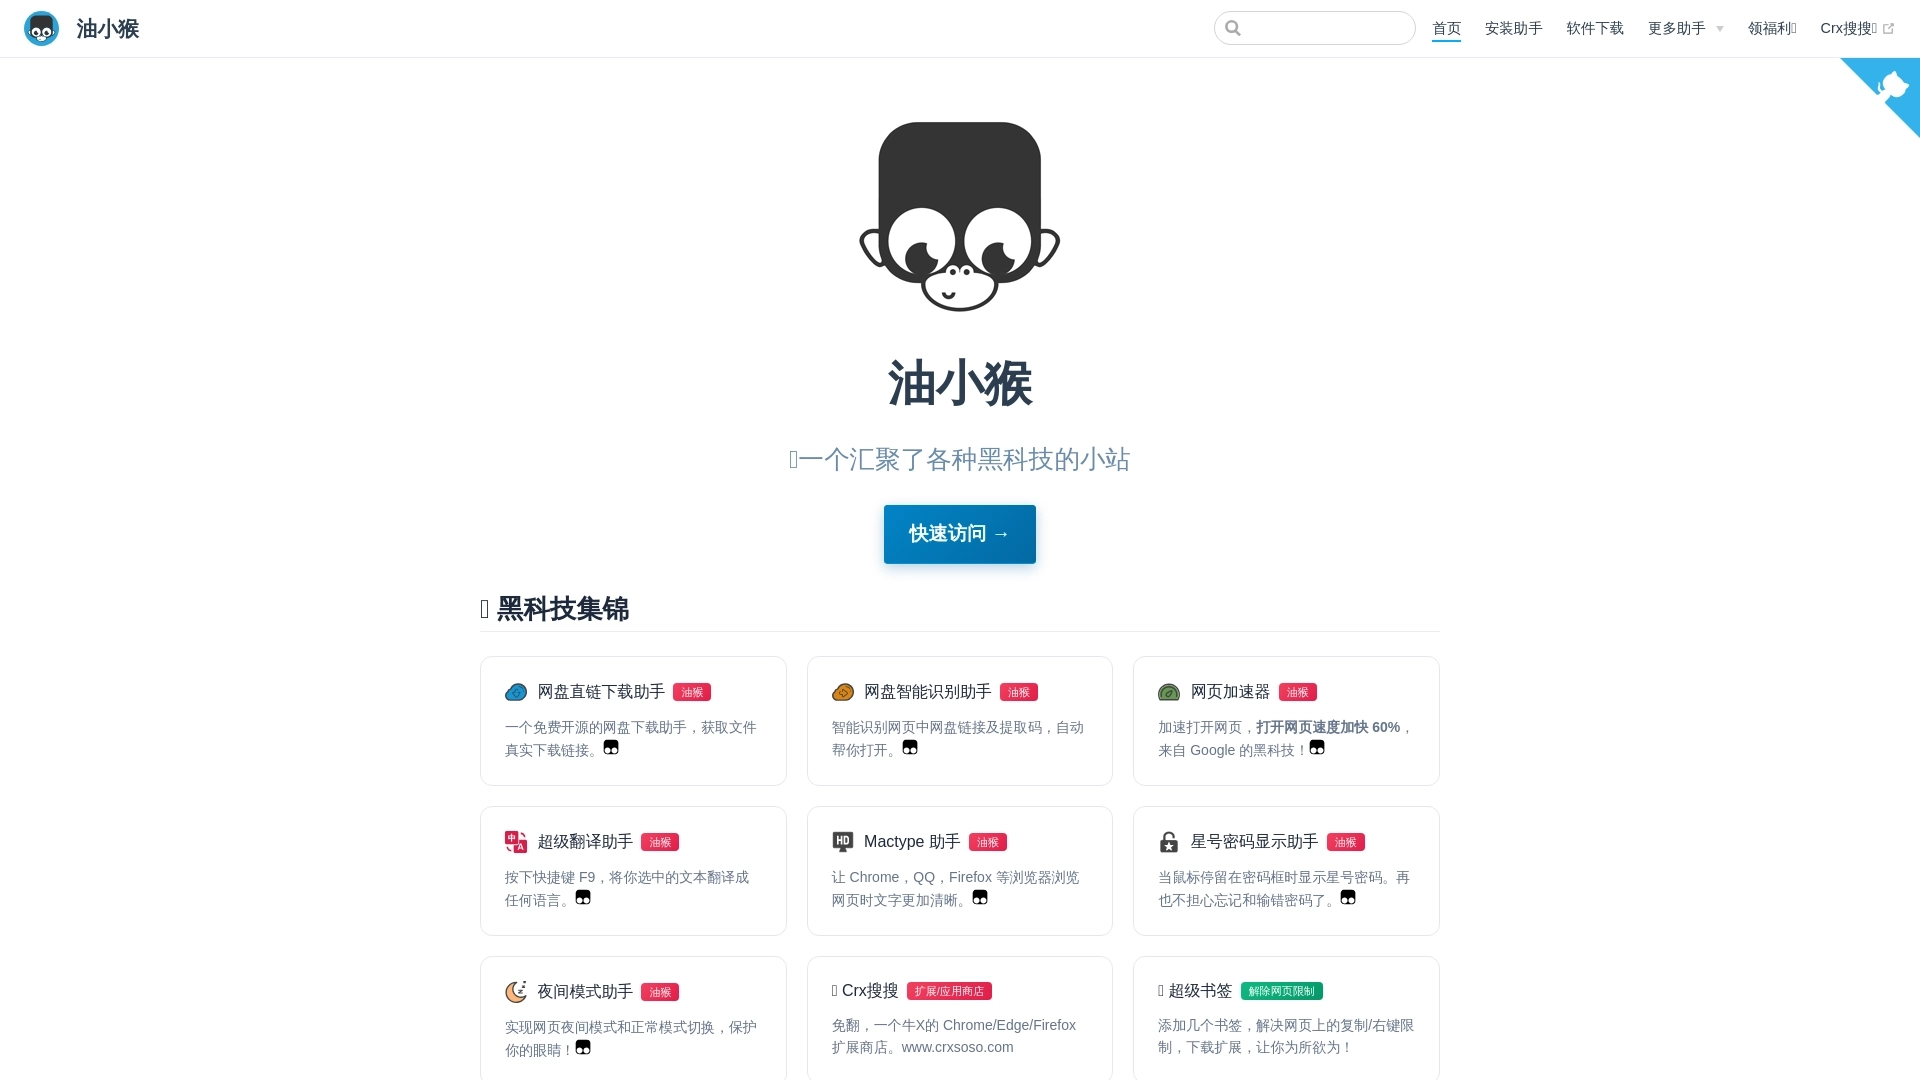Screen dimensions: 1920x1080
Task: Click Tampermonkey icon in 网盘直链下载助手 description
Action: [x=611, y=748]
